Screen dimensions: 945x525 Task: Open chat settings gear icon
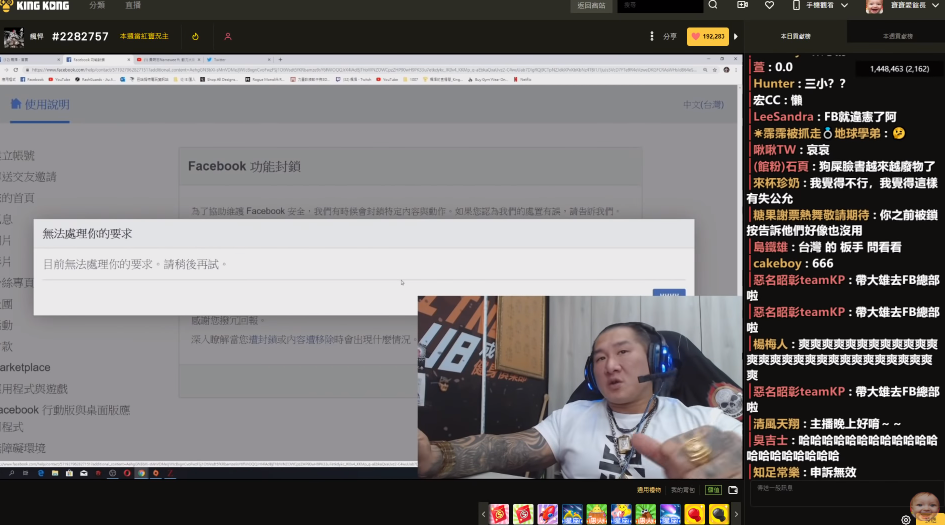point(905,519)
